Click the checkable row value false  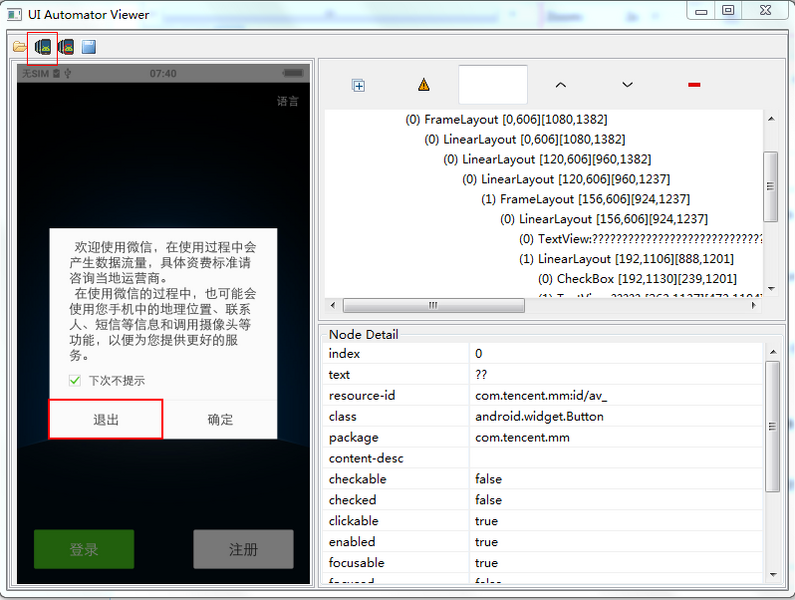tap(488, 479)
